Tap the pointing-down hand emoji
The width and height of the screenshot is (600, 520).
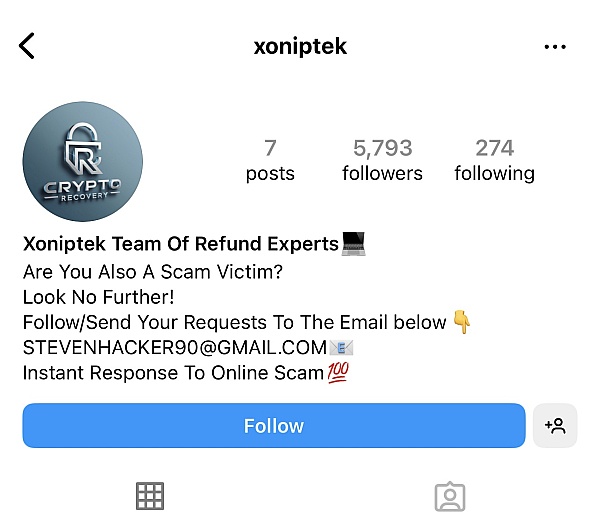[462, 322]
